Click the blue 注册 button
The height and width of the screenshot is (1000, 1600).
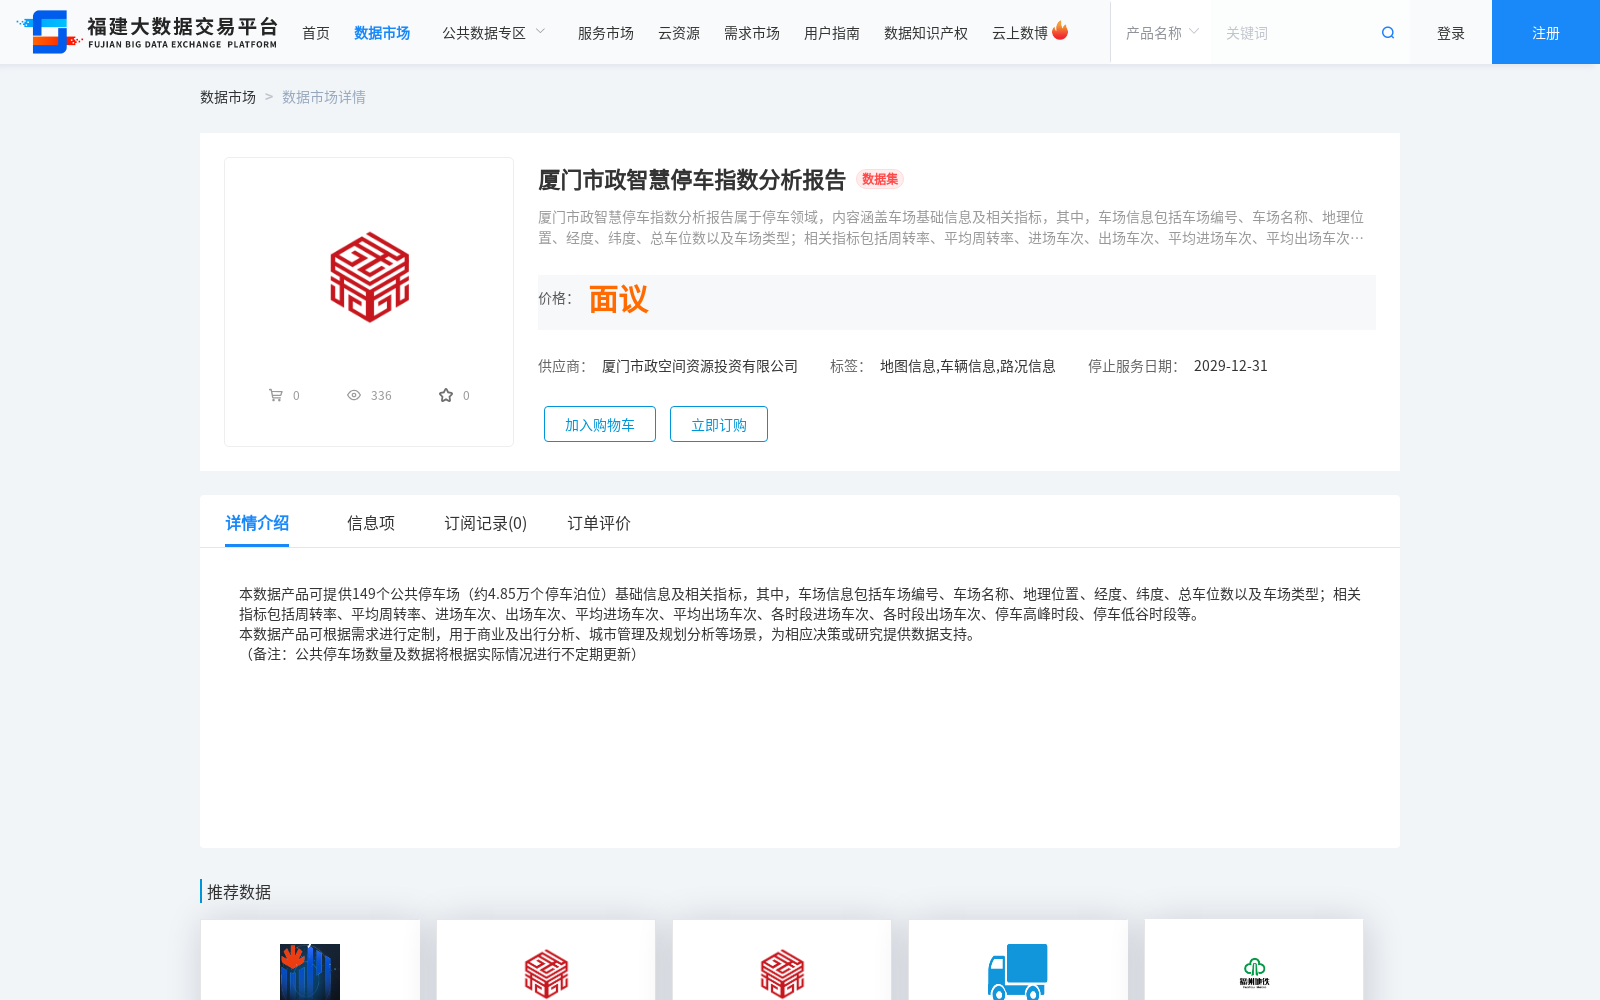[1546, 32]
